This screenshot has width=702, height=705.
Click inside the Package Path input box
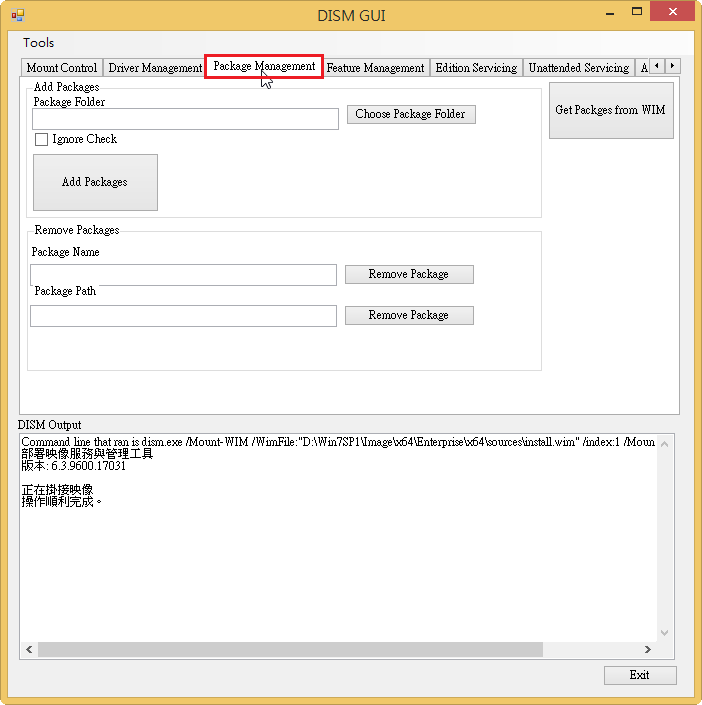click(183, 316)
